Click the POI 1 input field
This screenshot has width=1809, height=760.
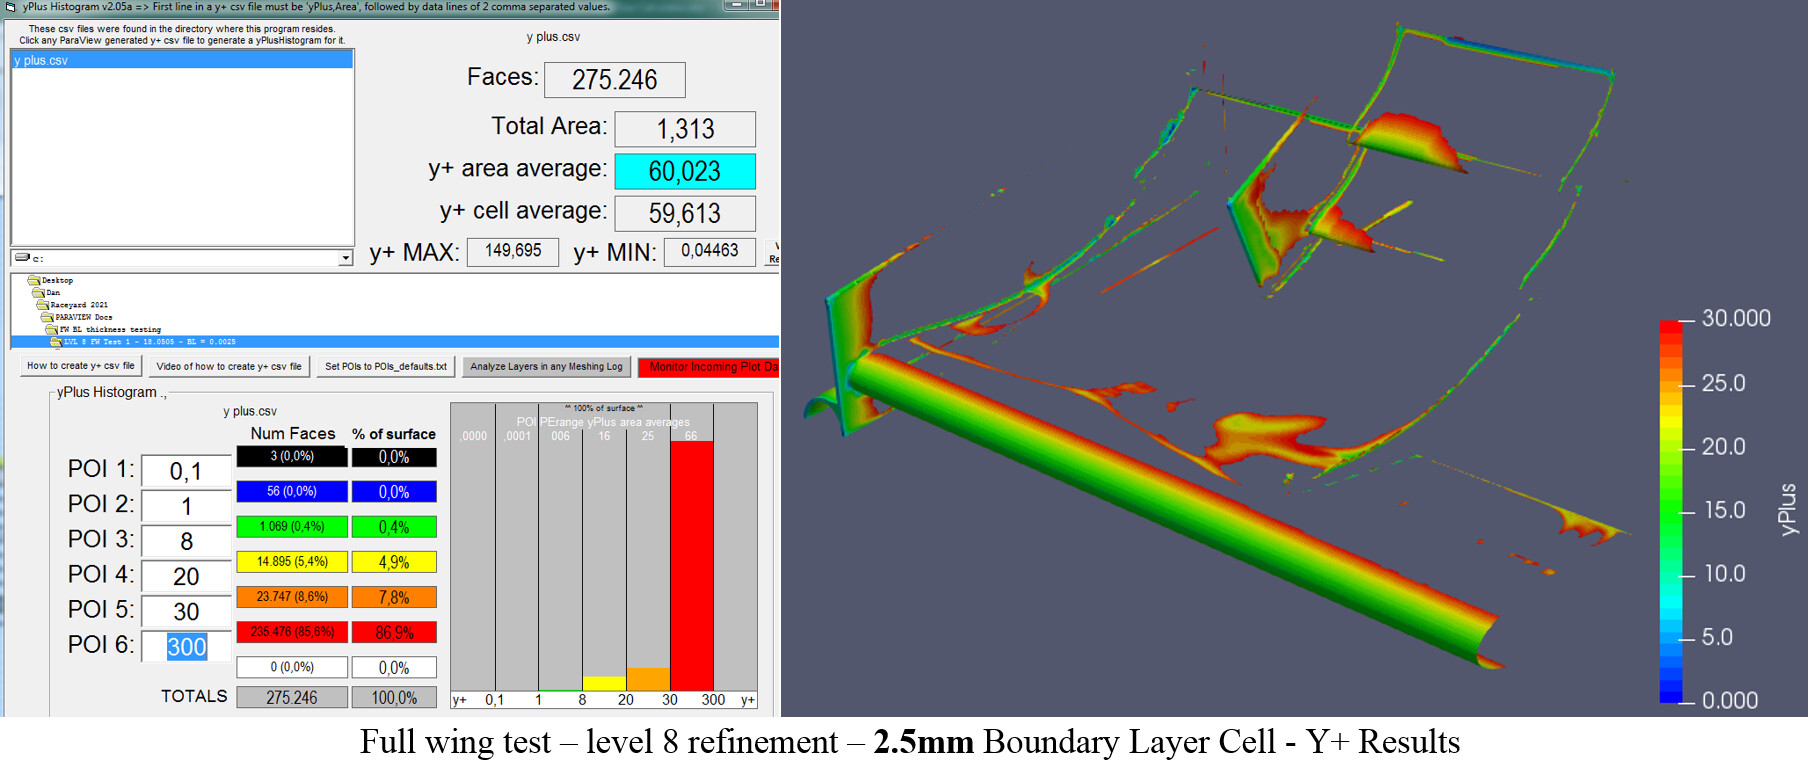[186, 471]
